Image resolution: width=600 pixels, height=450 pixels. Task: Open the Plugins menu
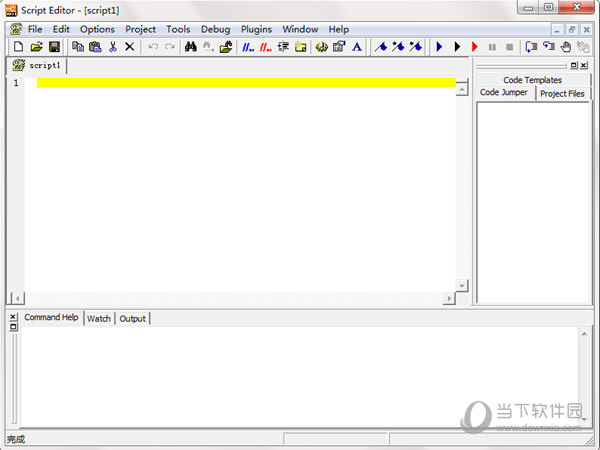click(256, 29)
